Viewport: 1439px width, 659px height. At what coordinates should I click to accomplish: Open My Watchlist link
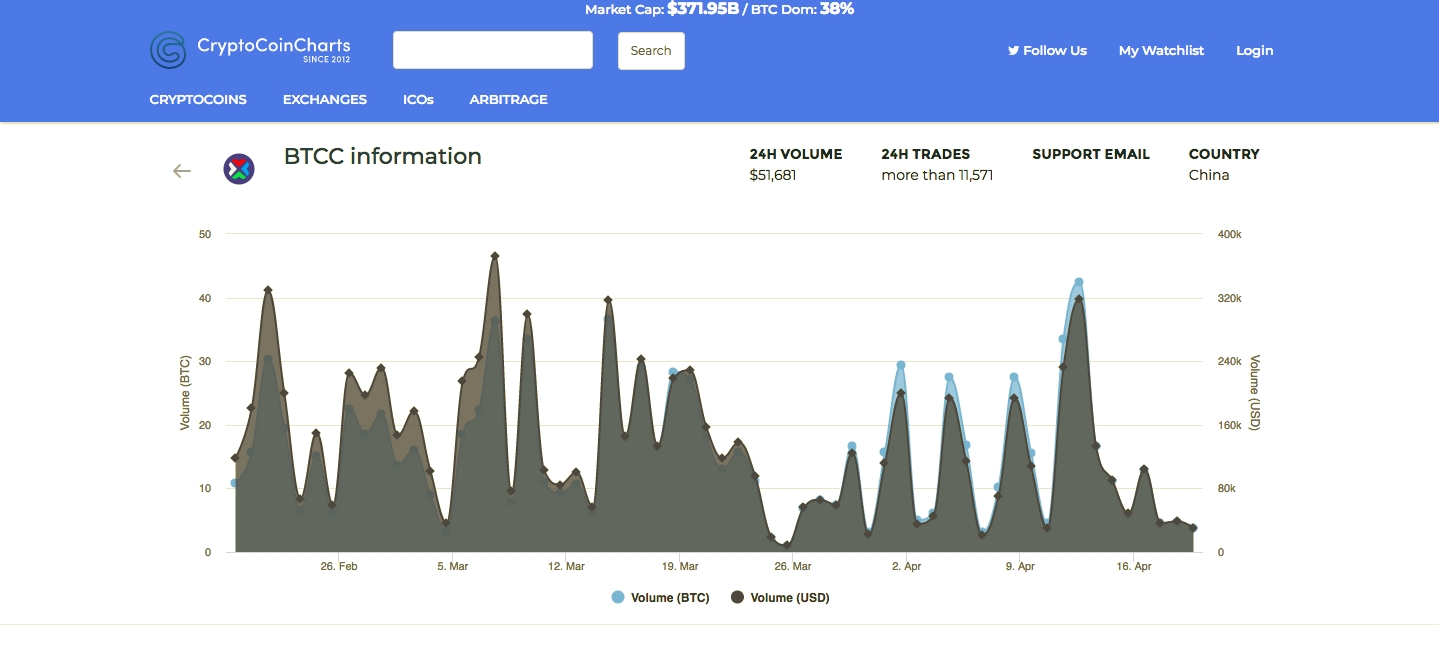point(1161,51)
